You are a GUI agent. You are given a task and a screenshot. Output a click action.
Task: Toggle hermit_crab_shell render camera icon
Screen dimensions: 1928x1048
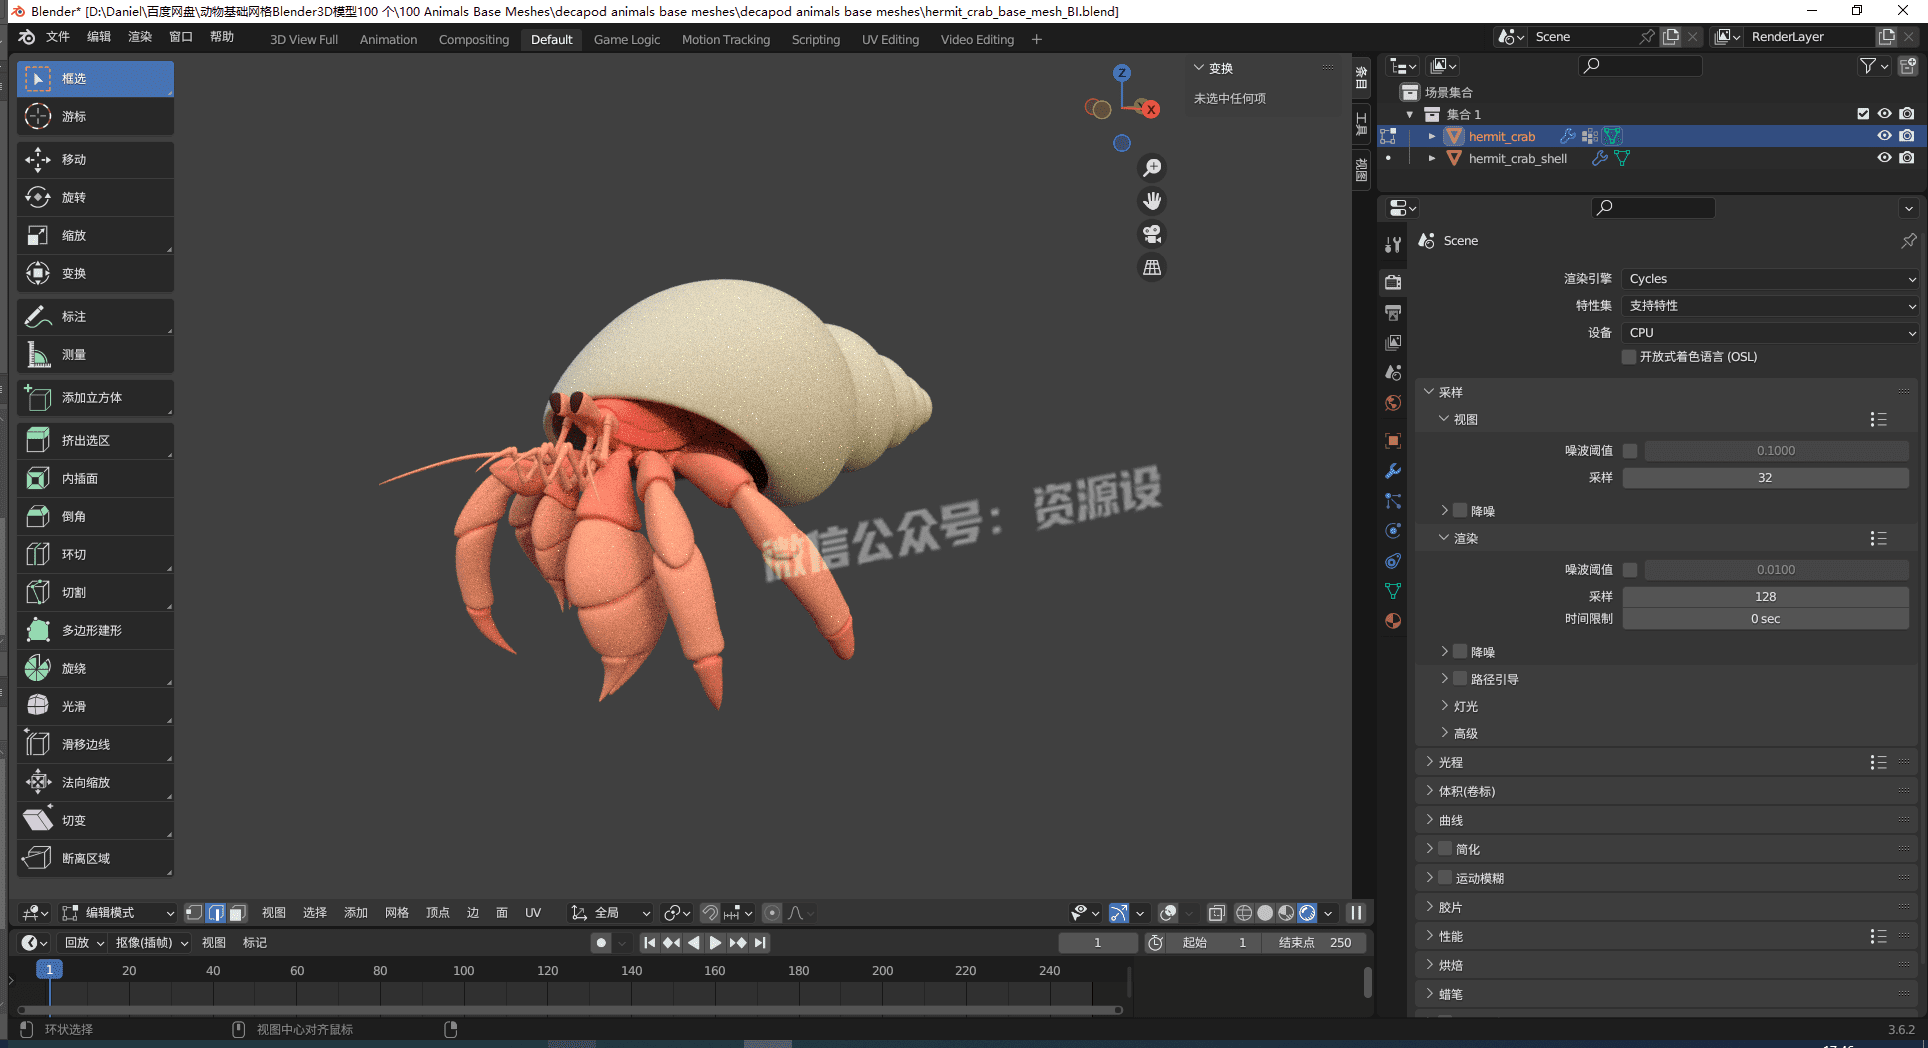1907,158
